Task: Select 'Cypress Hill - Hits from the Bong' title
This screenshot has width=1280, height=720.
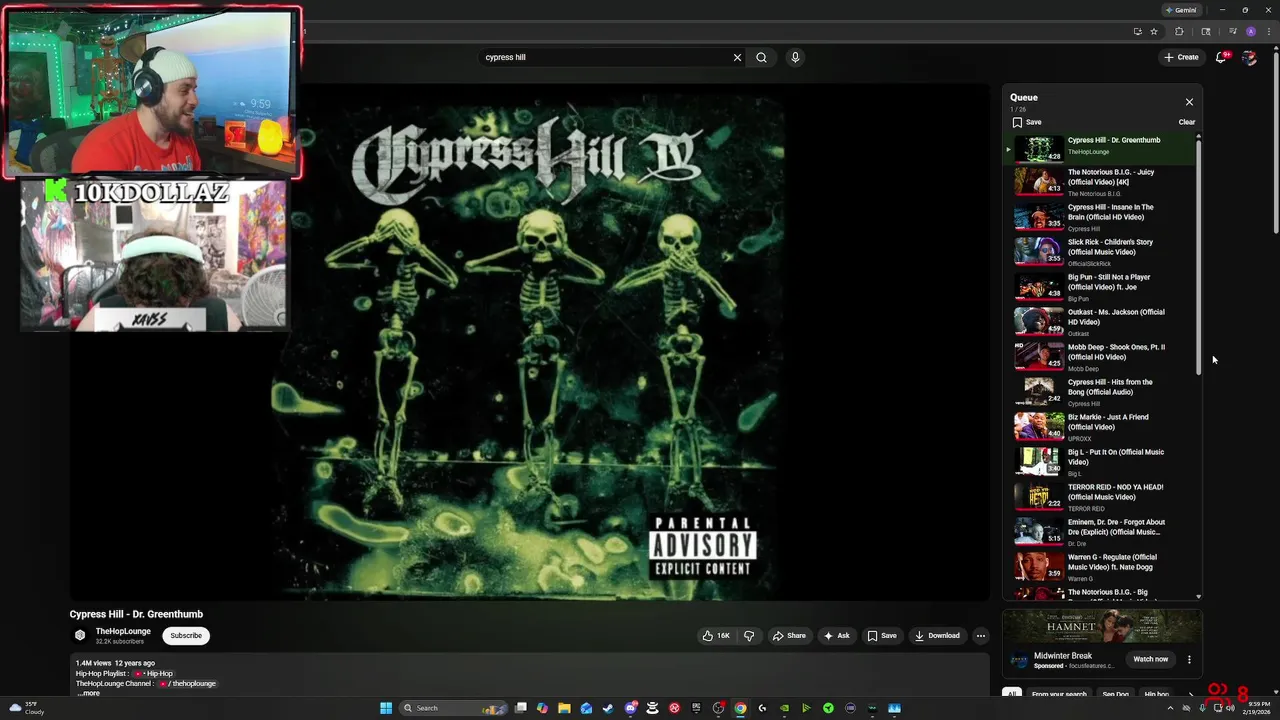Action: [1110, 387]
